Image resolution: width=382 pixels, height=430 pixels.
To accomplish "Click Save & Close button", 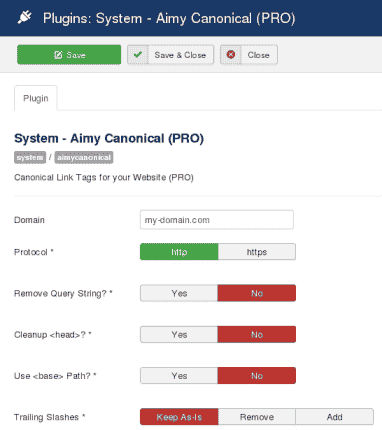I will (170, 55).
